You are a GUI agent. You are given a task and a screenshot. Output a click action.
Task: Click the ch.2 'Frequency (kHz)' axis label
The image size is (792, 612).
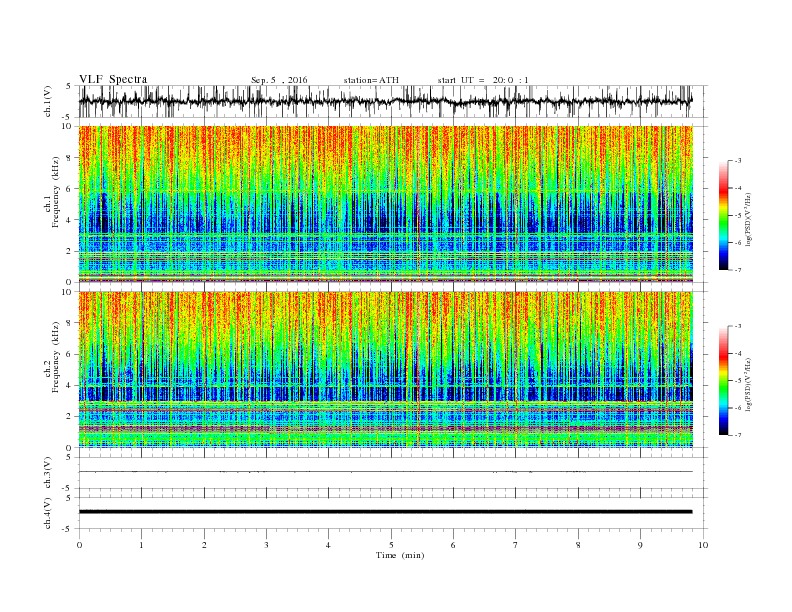tap(55, 358)
